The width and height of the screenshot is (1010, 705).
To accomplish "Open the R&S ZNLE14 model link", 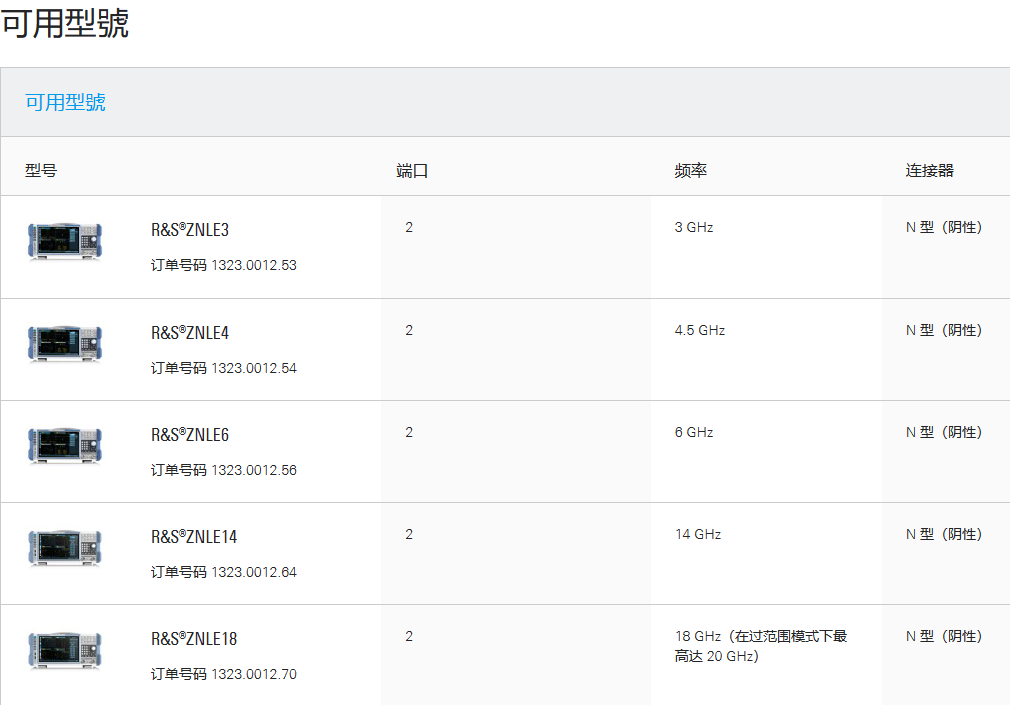I will [x=194, y=537].
